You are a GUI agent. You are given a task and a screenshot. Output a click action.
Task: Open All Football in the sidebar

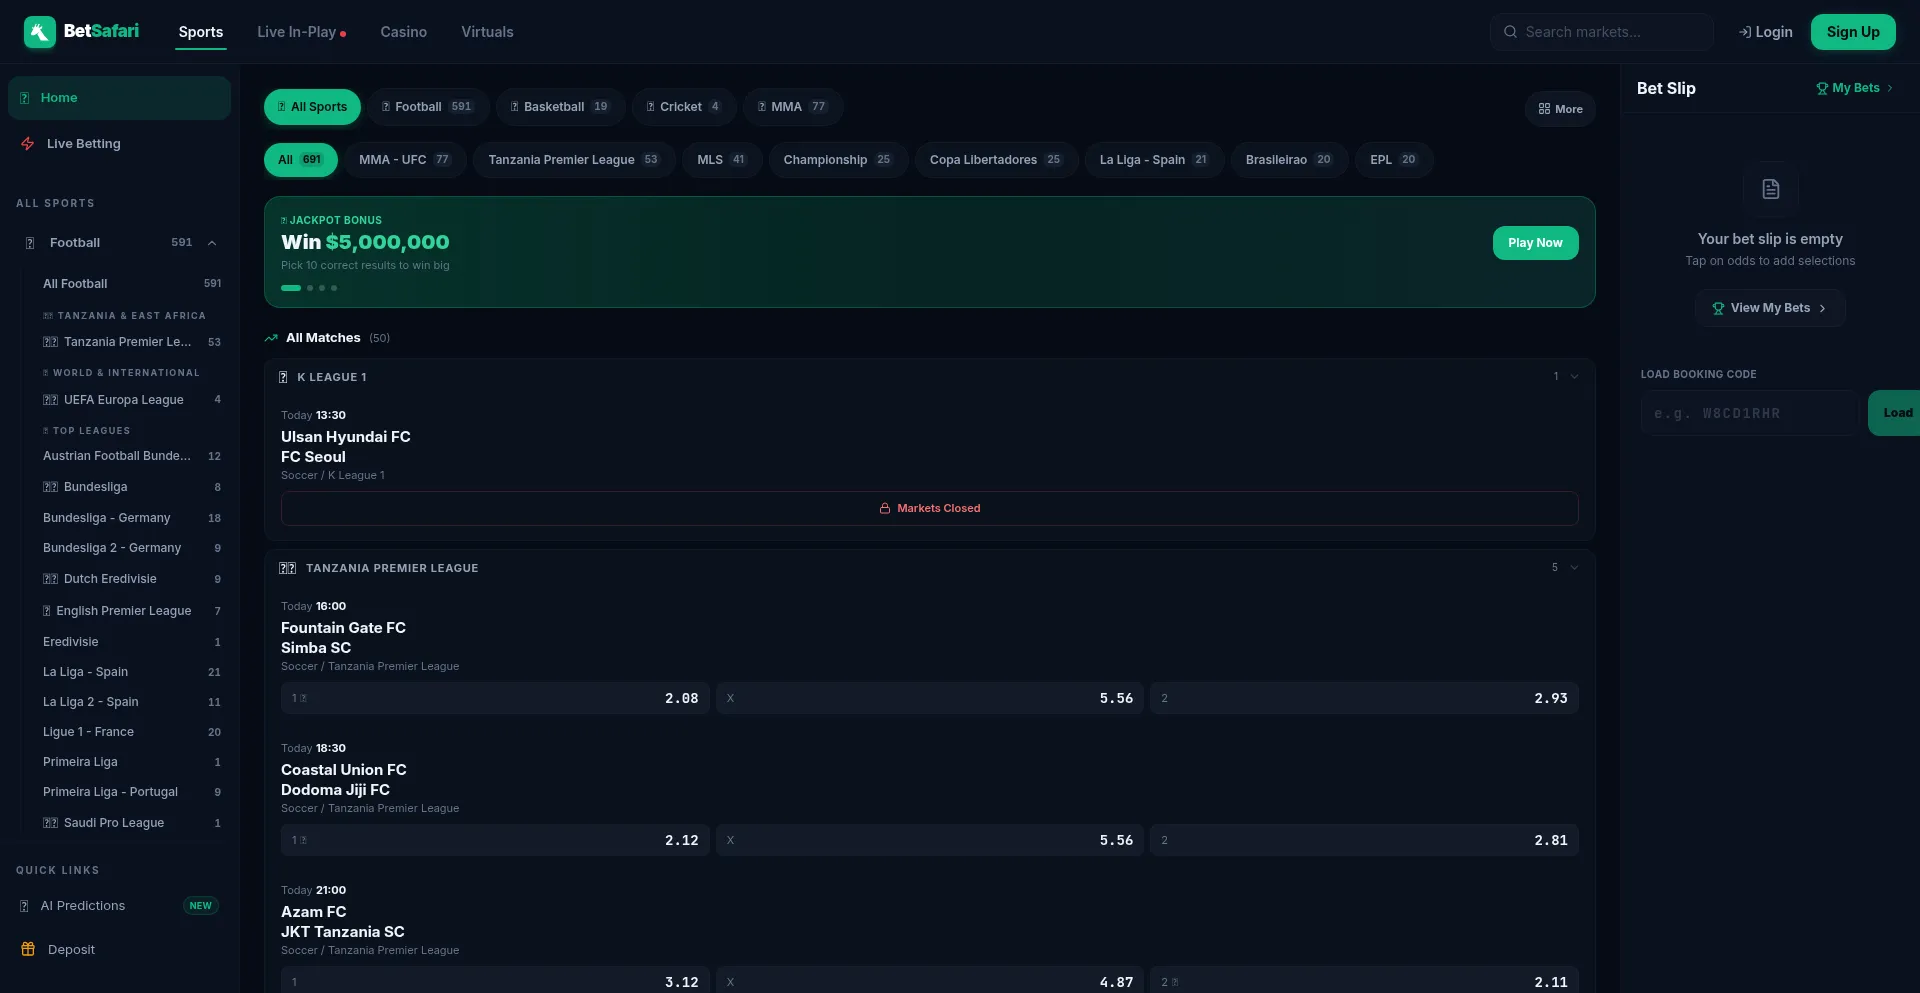132,284
